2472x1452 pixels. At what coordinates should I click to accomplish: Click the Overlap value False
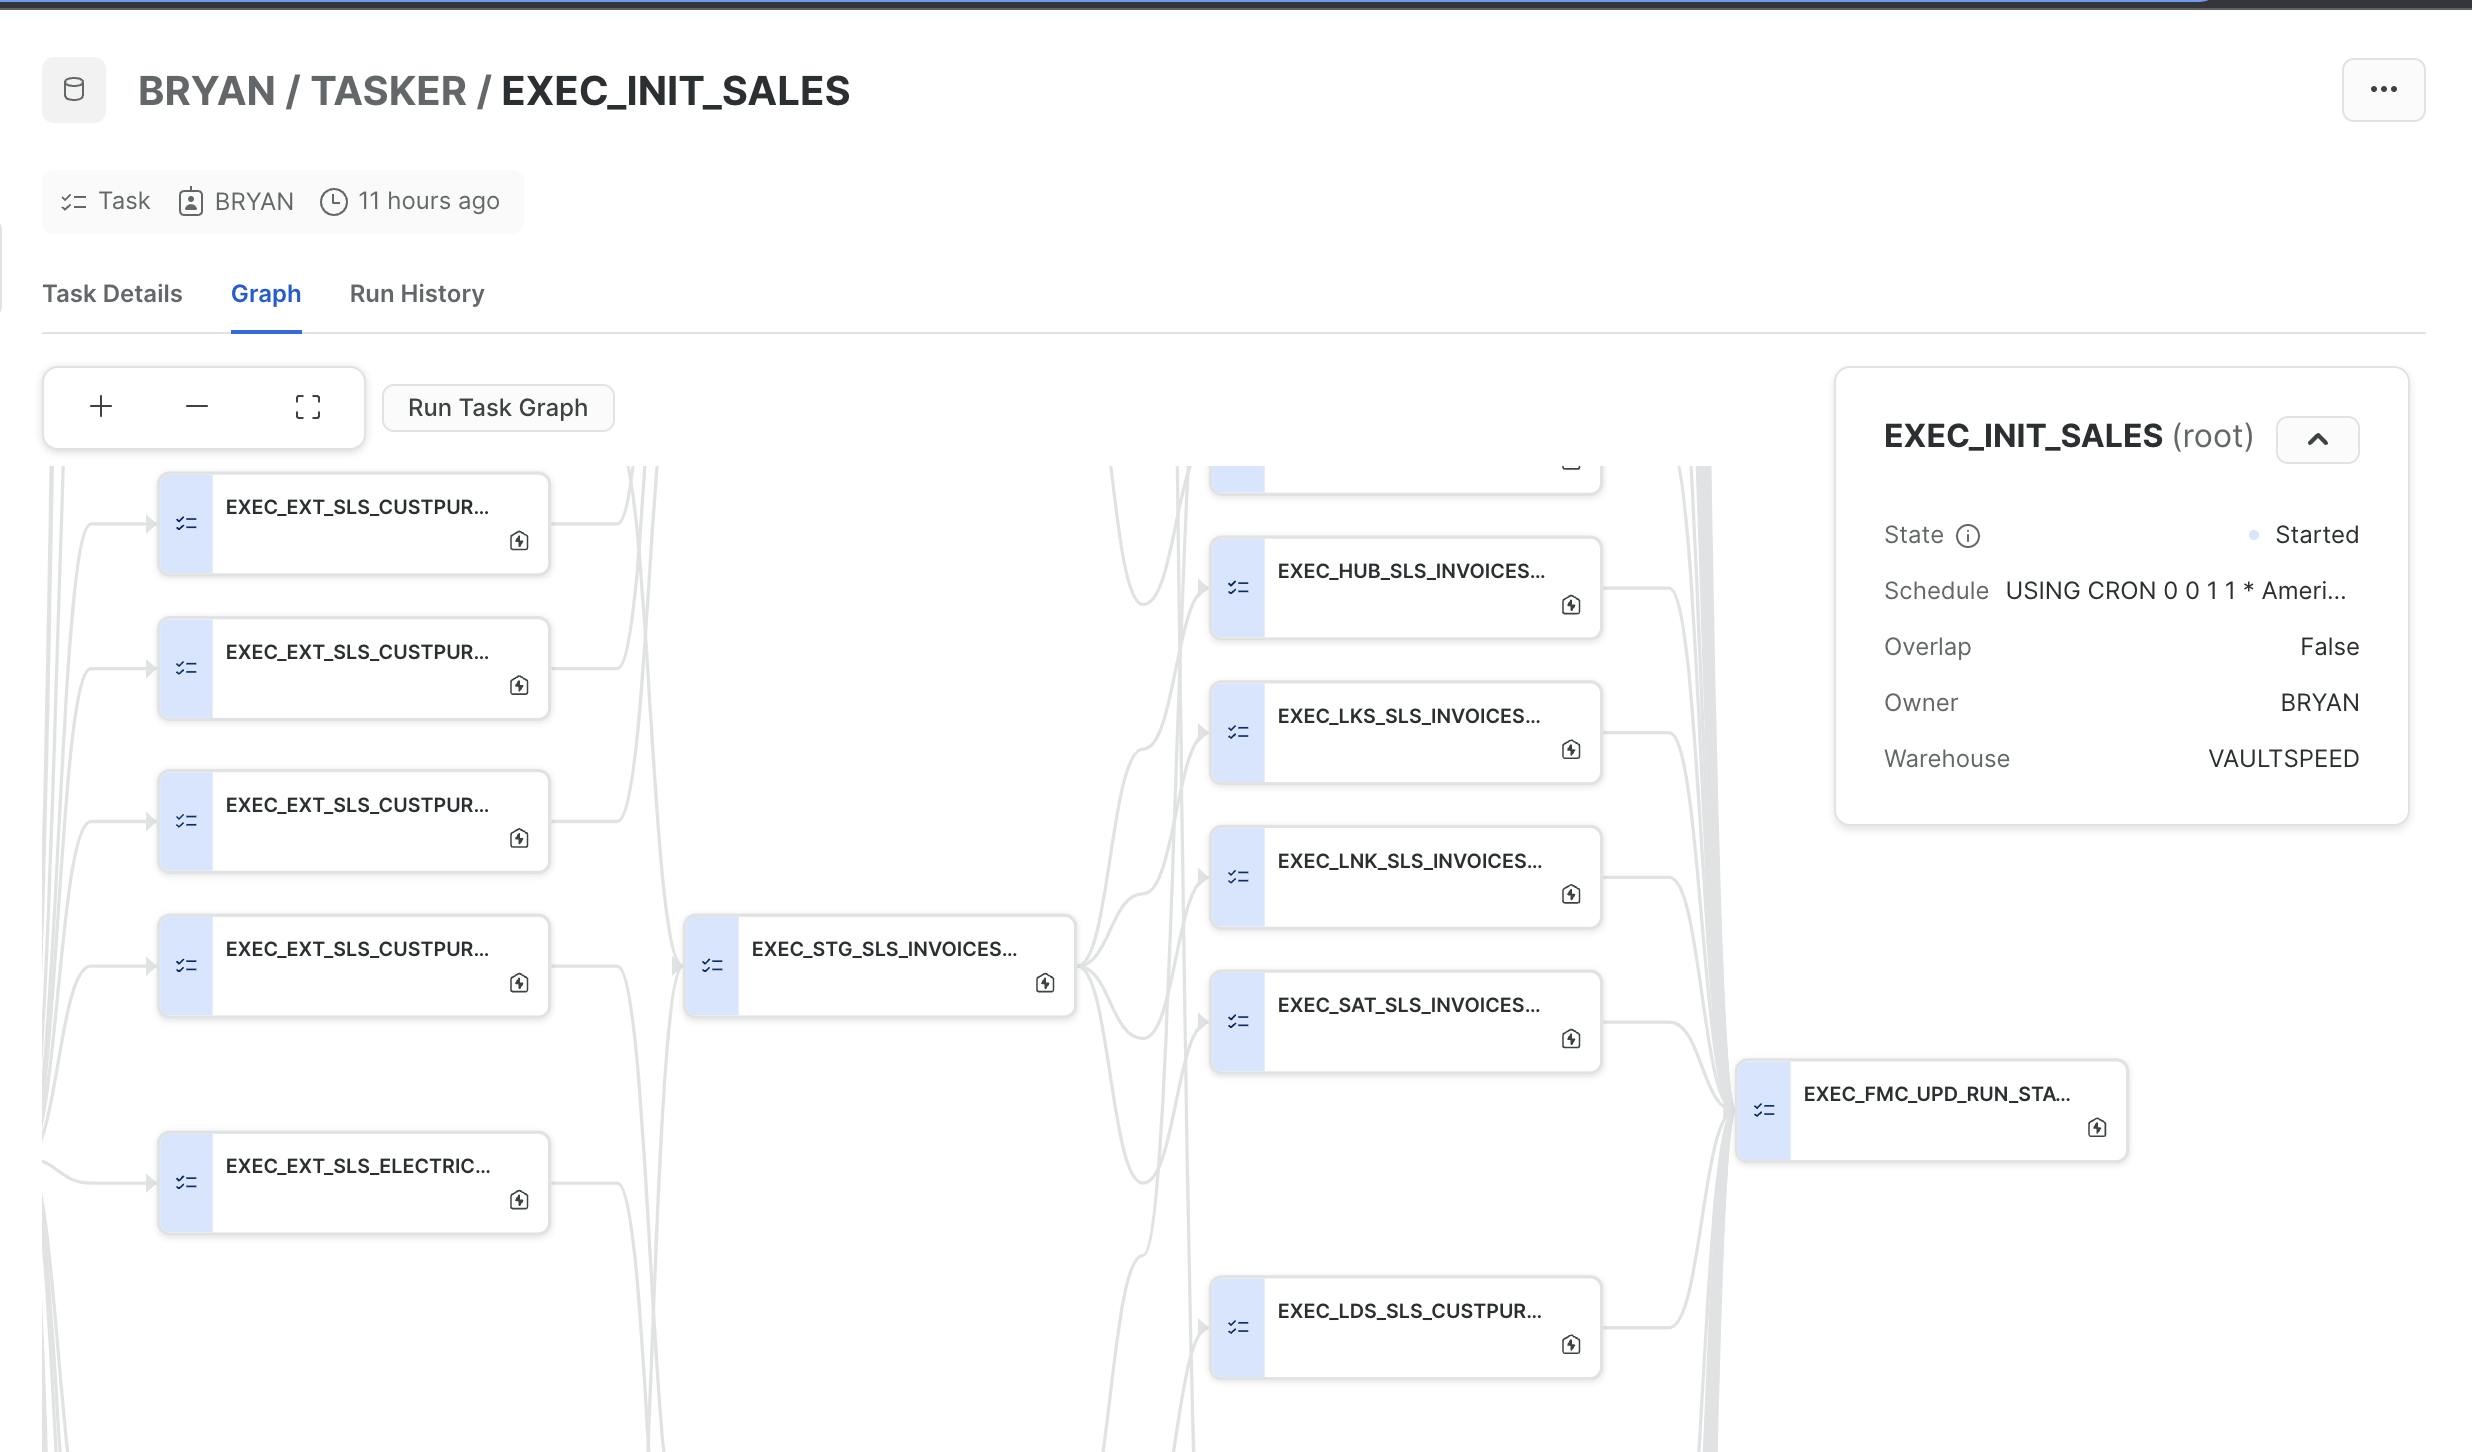click(2329, 647)
